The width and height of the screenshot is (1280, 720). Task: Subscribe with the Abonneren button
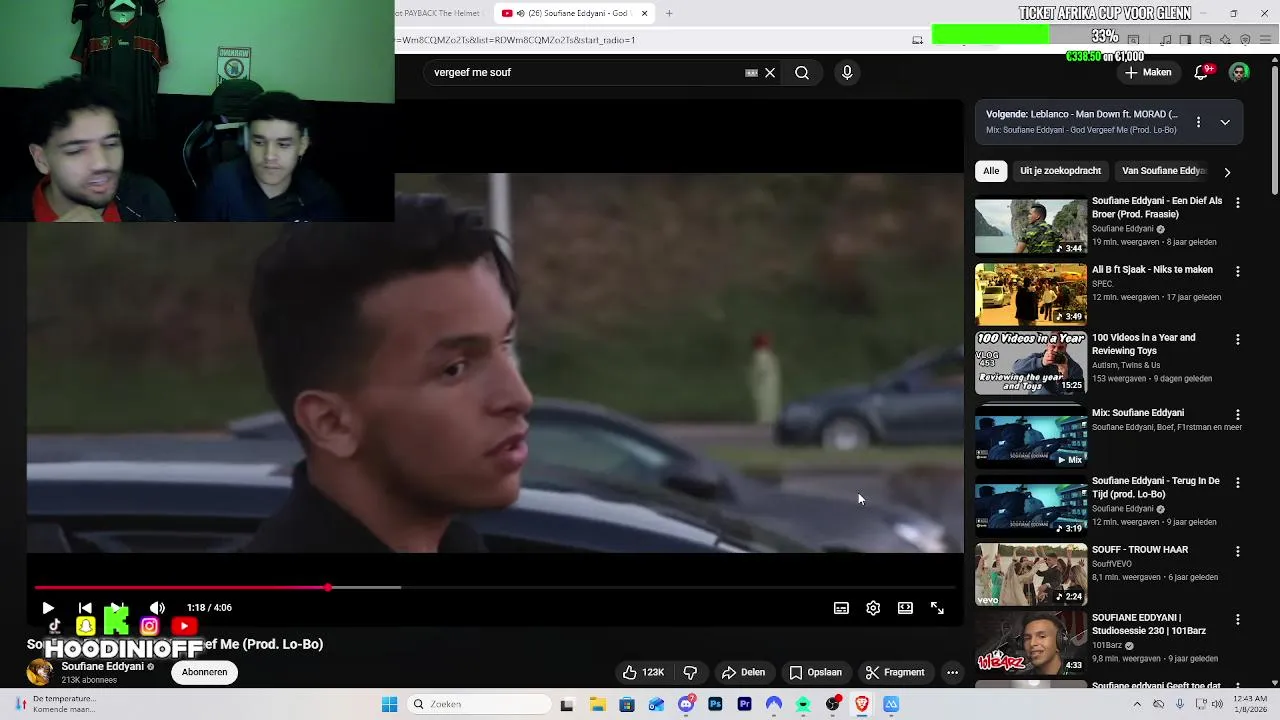tap(204, 672)
